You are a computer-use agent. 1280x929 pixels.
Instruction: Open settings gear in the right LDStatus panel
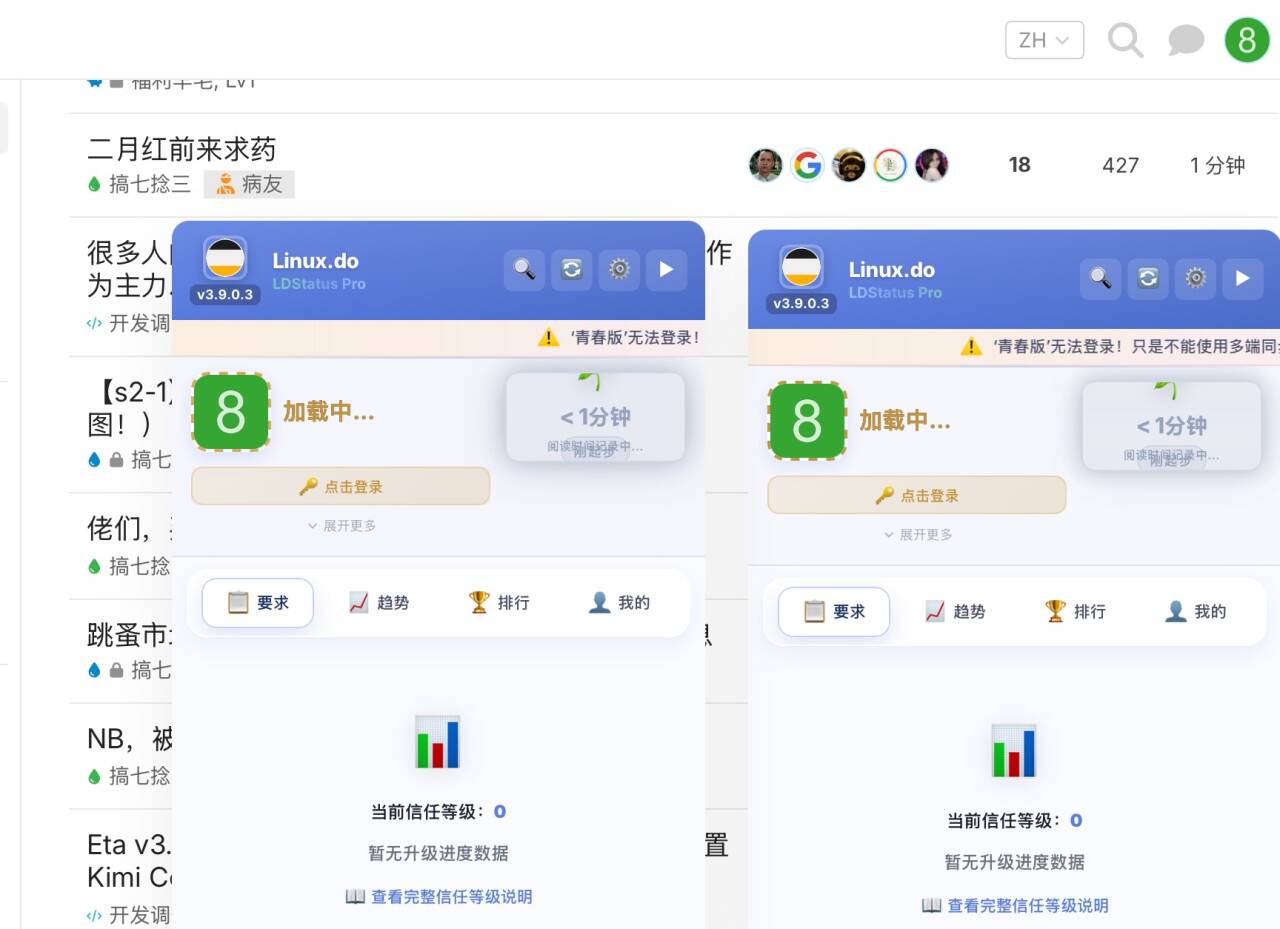[1195, 278]
